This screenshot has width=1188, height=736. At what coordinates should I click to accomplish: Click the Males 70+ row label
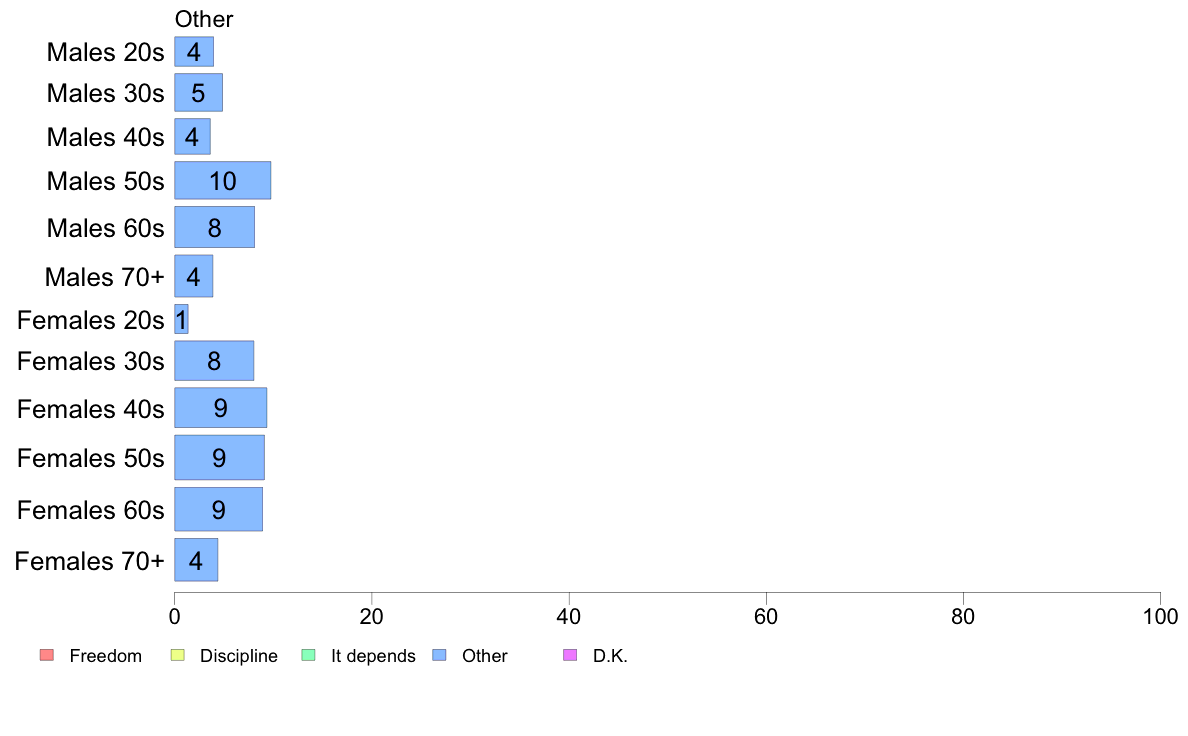coord(105,277)
